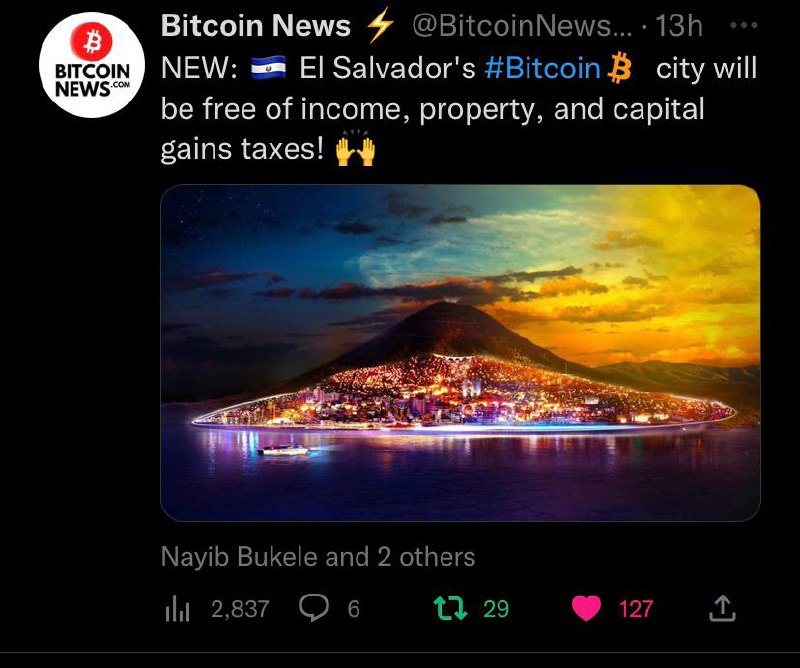Unlike the tweet via pink heart
Screen dimensions: 800x668
(x=586, y=608)
